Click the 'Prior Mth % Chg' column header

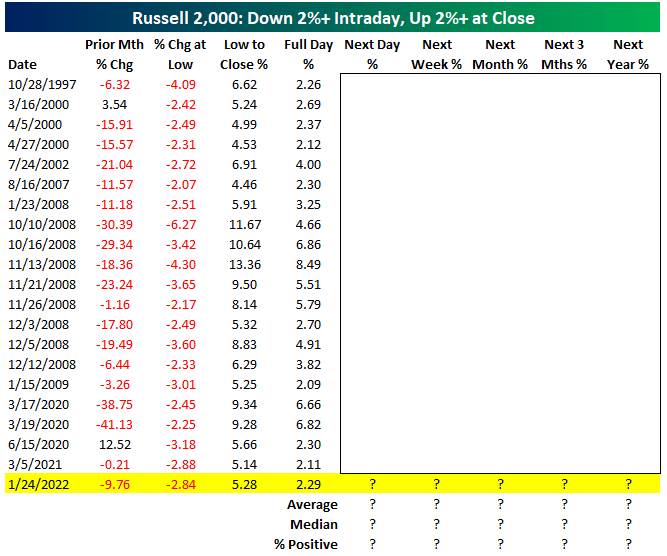pos(114,54)
